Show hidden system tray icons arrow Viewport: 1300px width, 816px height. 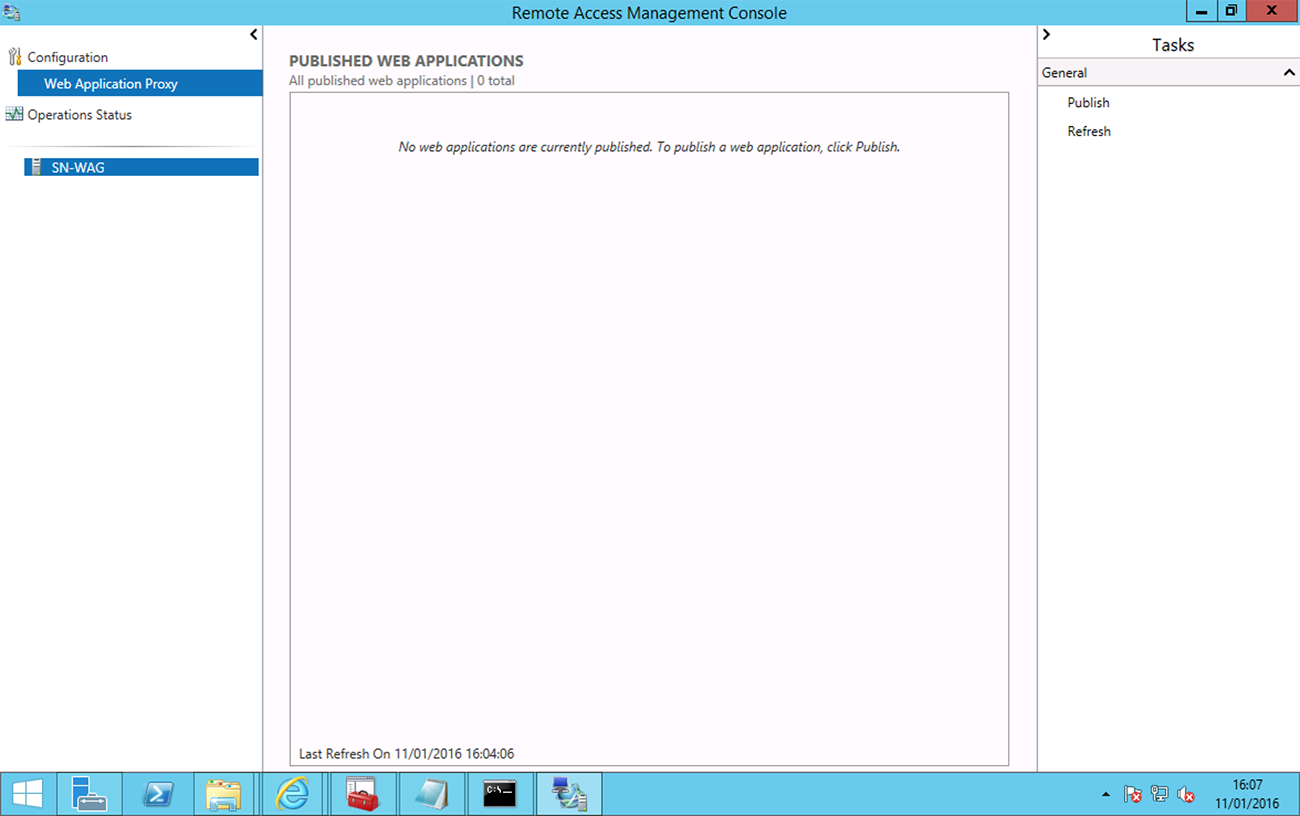(1106, 795)
